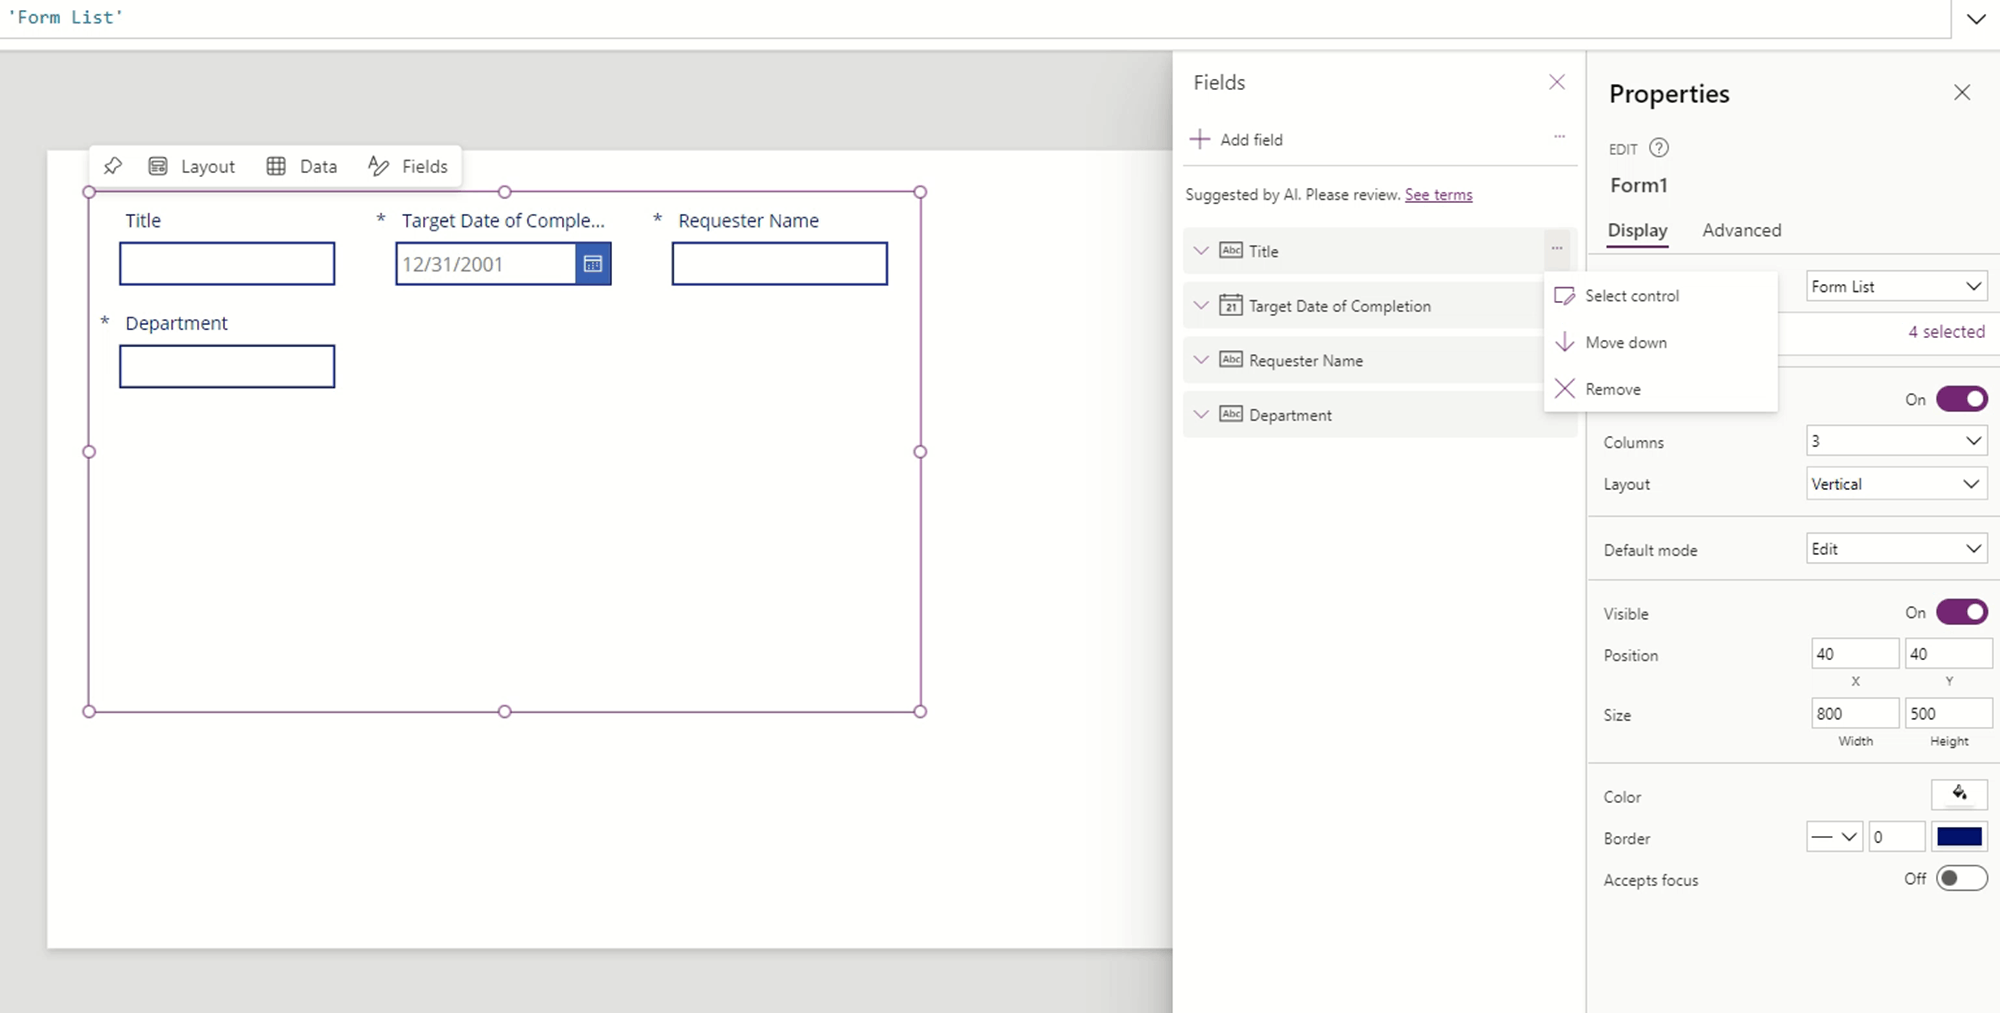Click text type icon of Requester Name

click(x=1231, y=360)
